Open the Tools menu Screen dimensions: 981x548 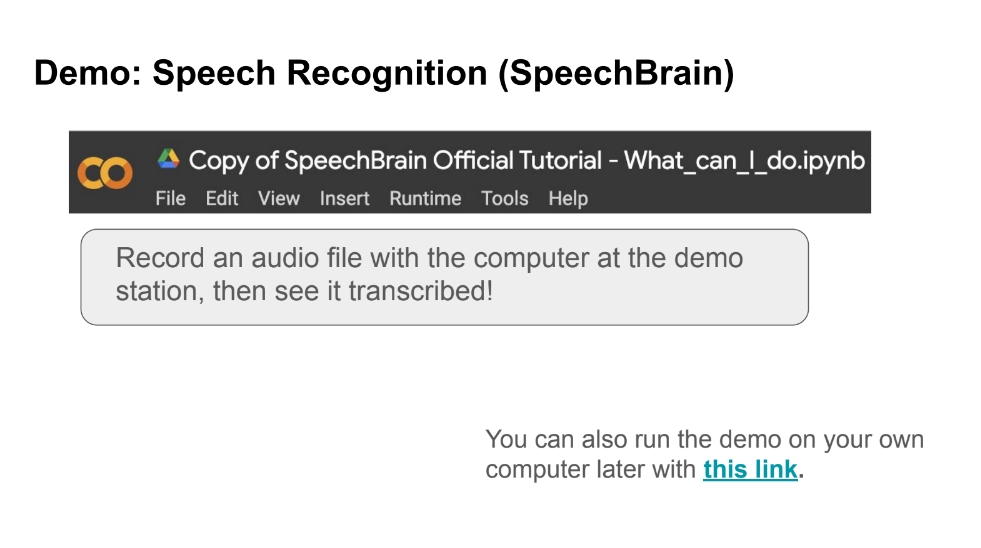pyautogui.click(x=504, y=198)
